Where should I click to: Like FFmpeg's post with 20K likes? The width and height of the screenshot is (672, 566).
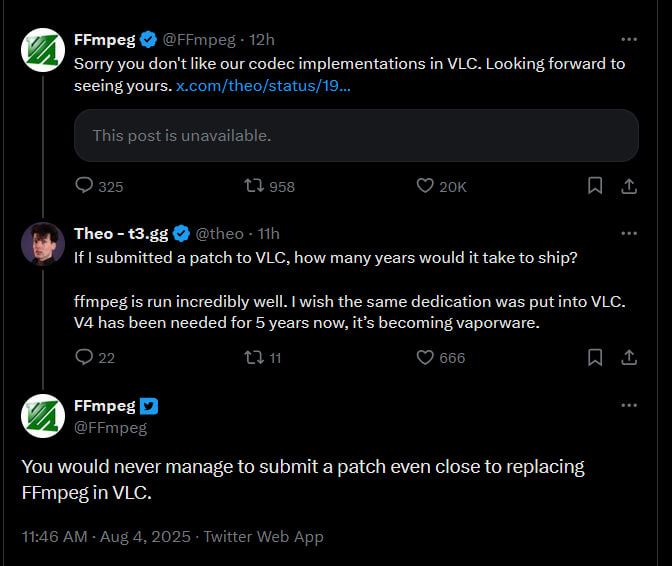tap(425, 186)
